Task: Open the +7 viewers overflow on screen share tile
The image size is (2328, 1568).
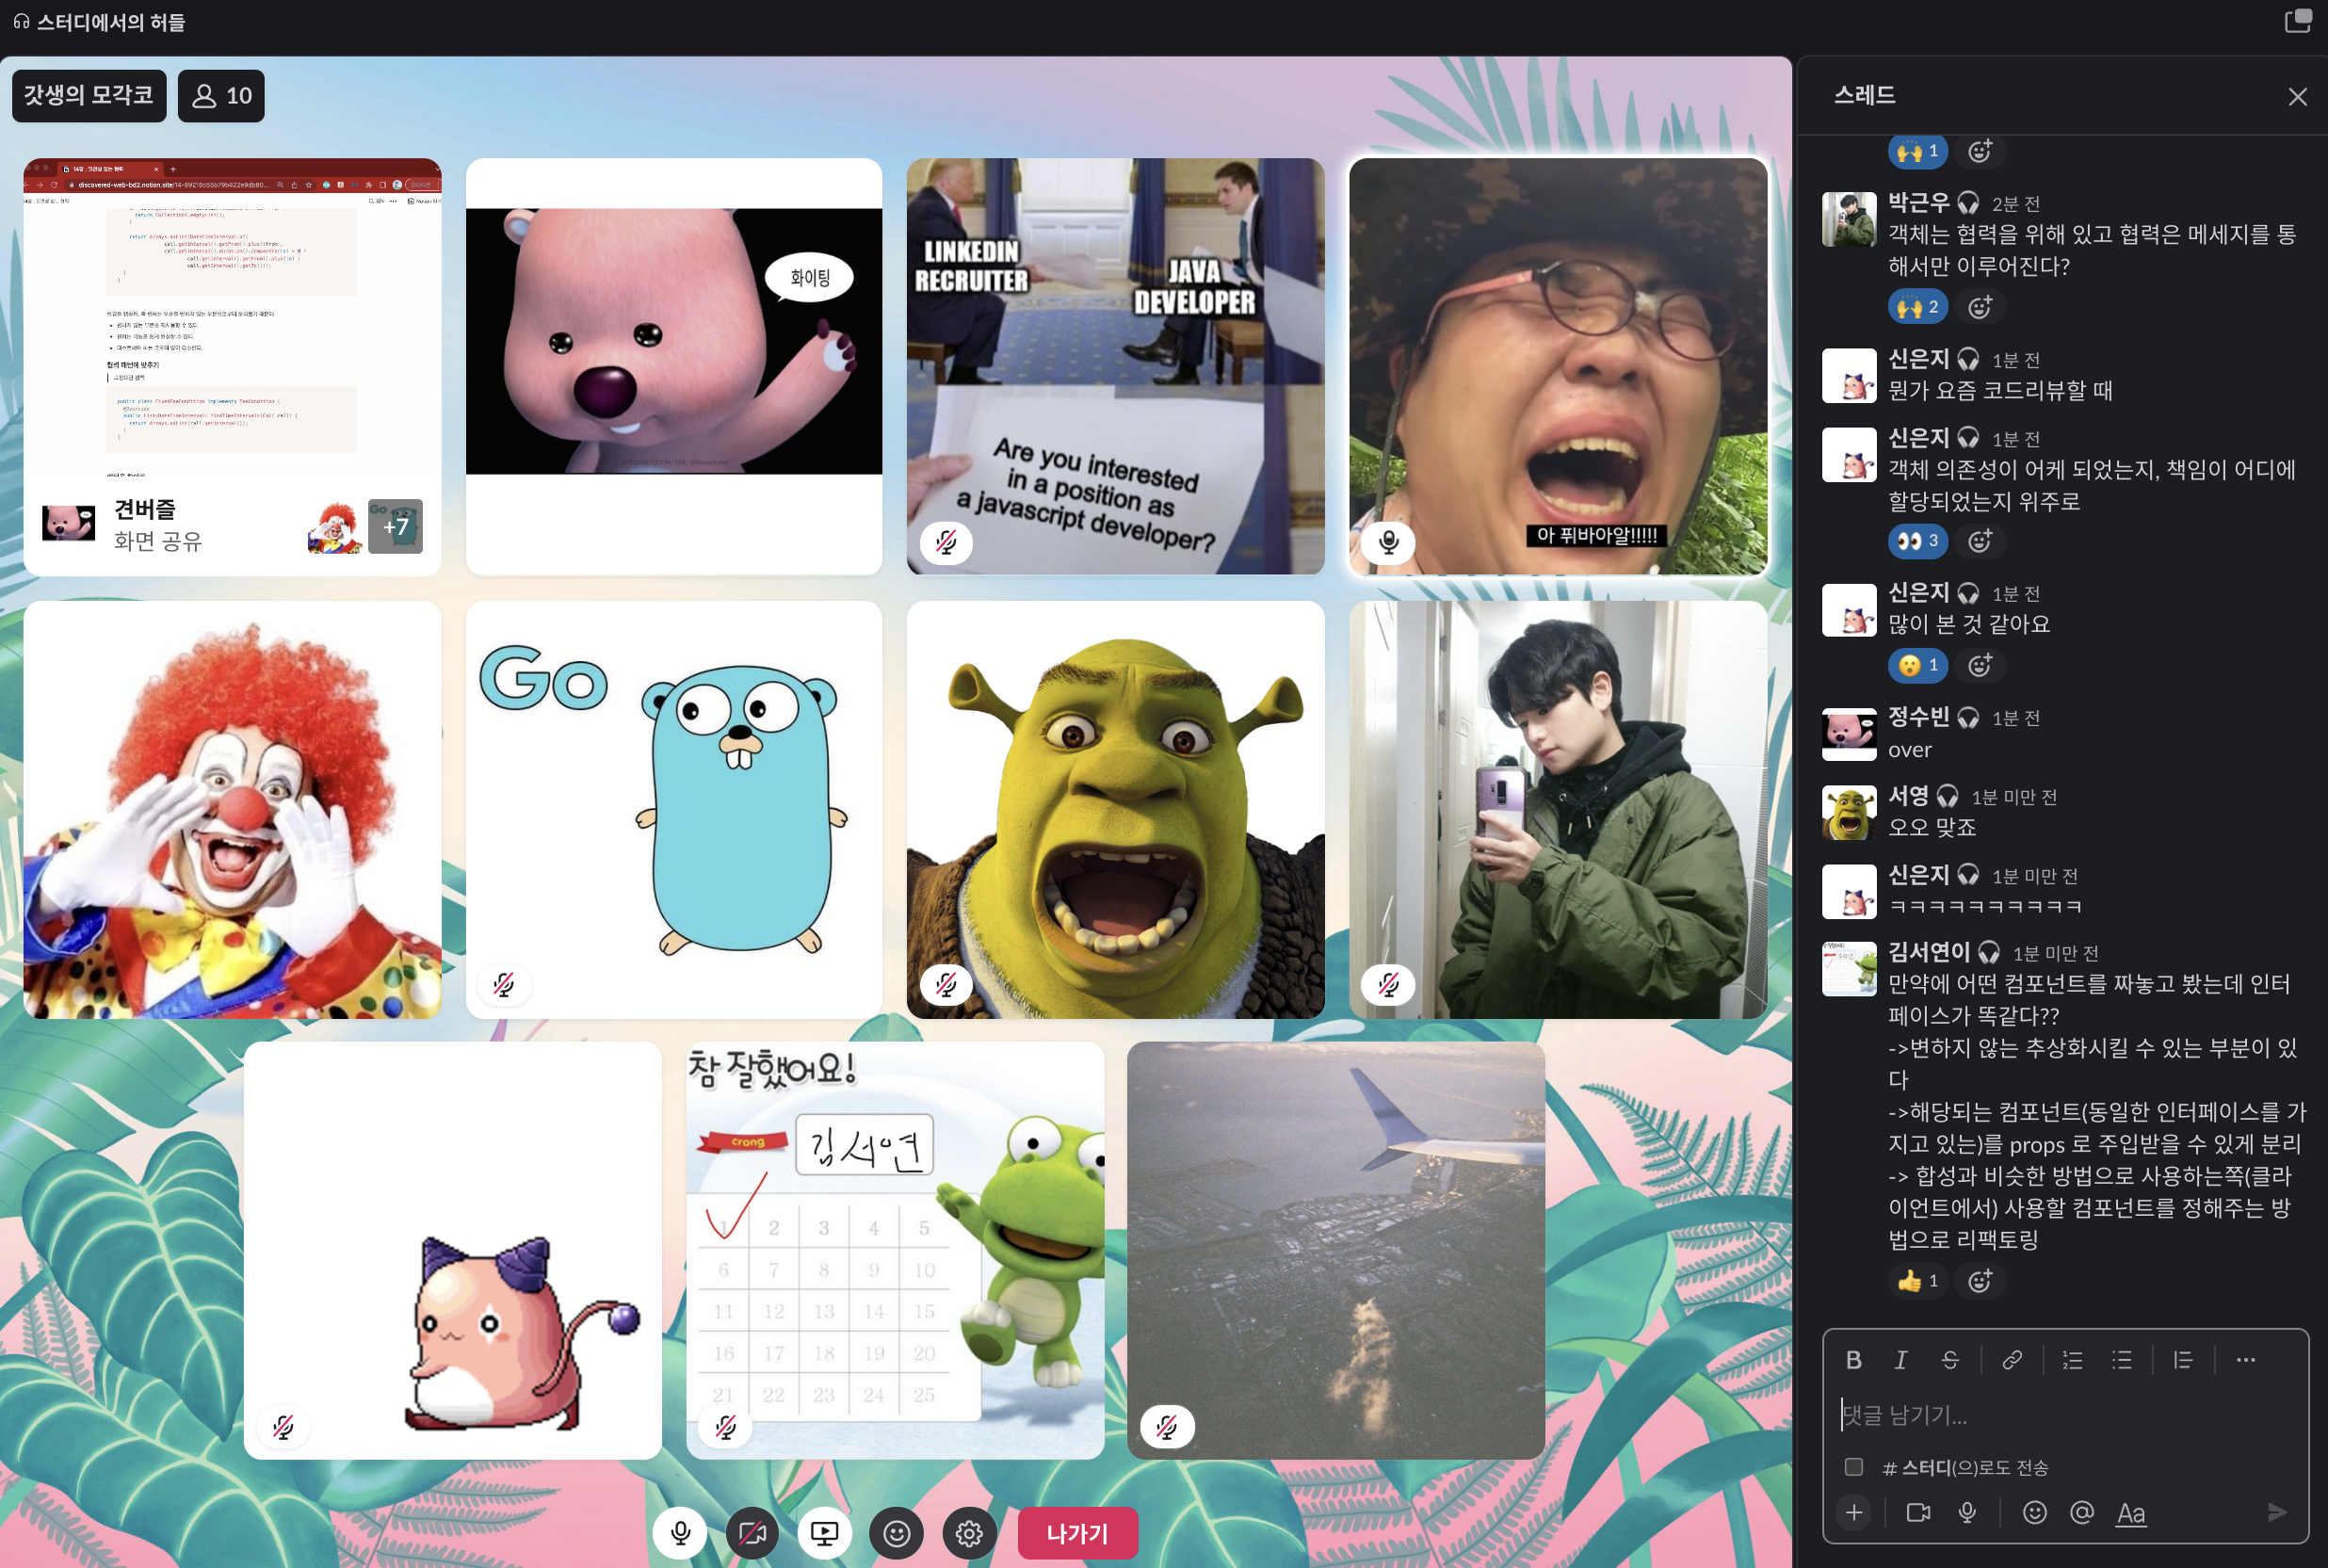Action: (x=395, y=526)
